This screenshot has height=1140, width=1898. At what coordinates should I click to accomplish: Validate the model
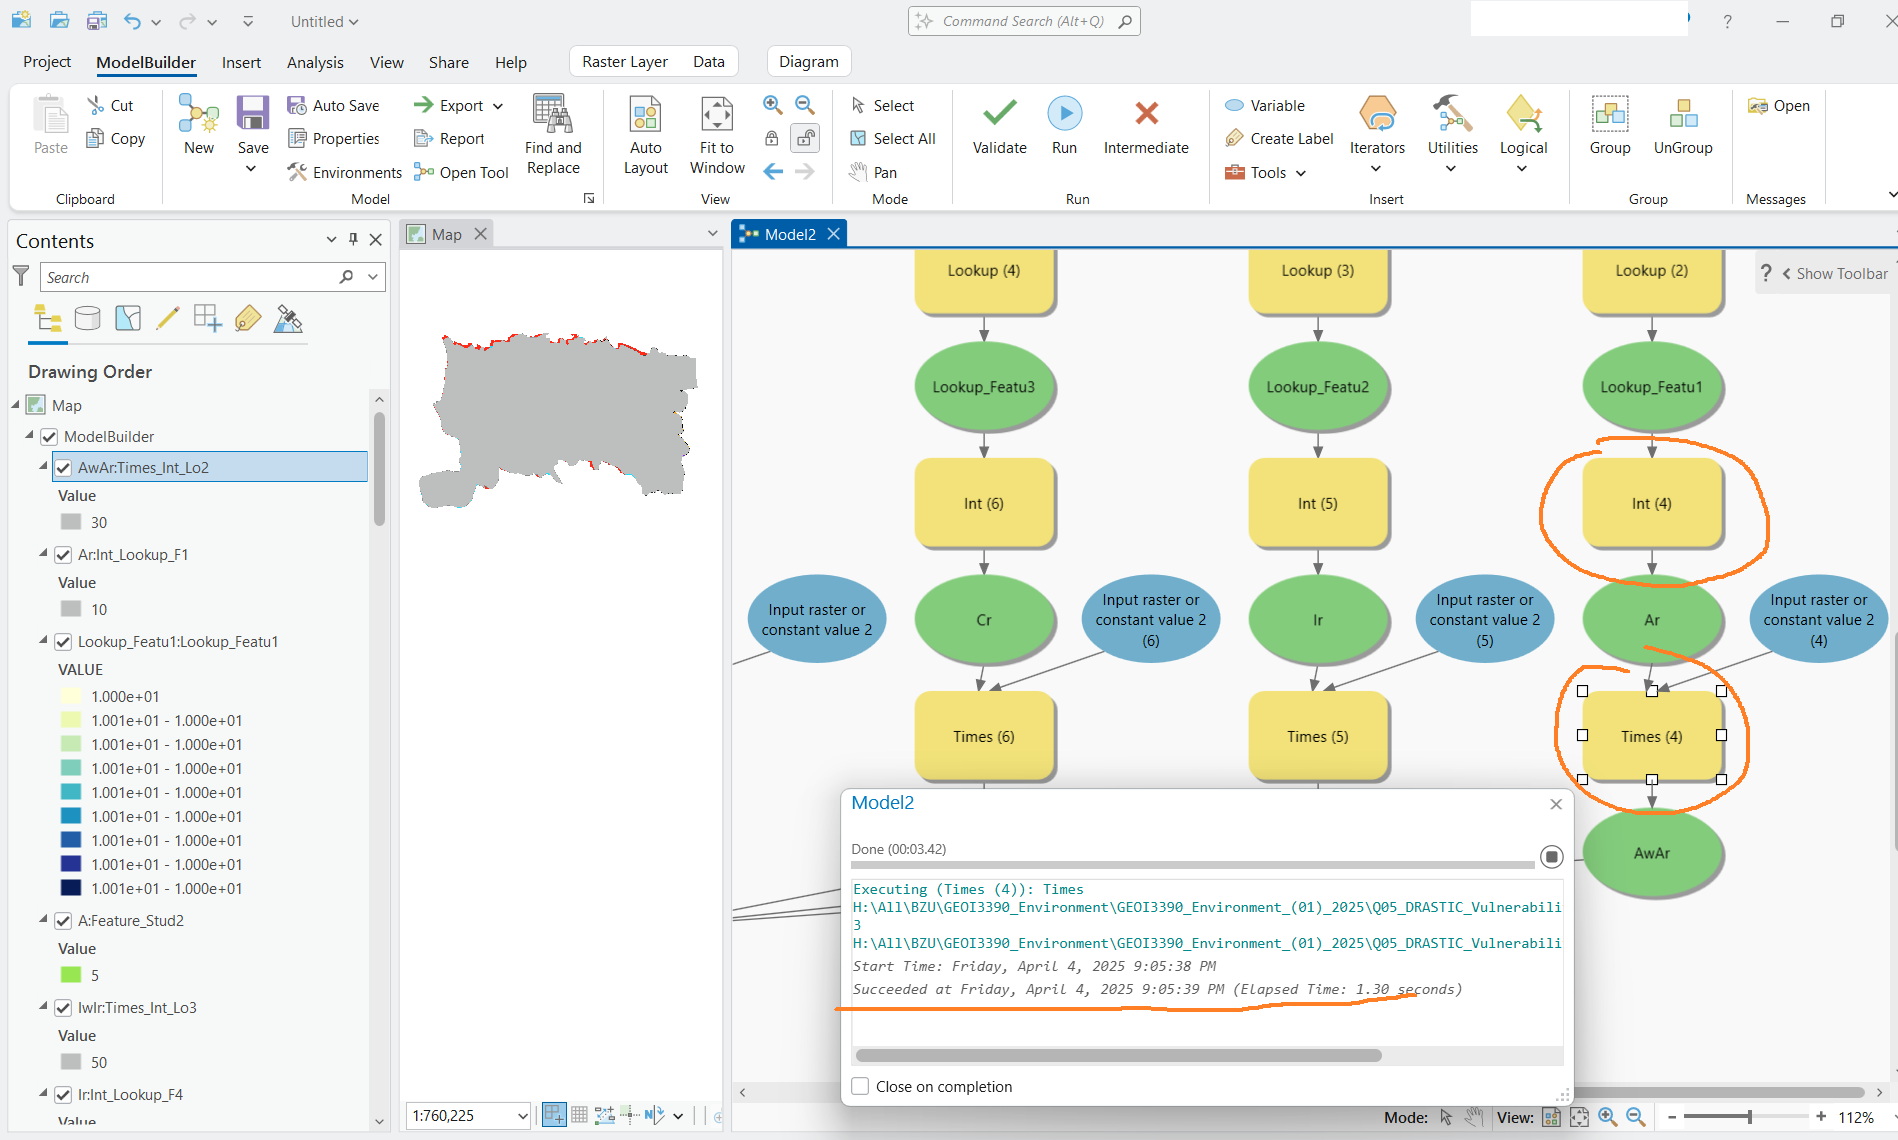point(998,125)
